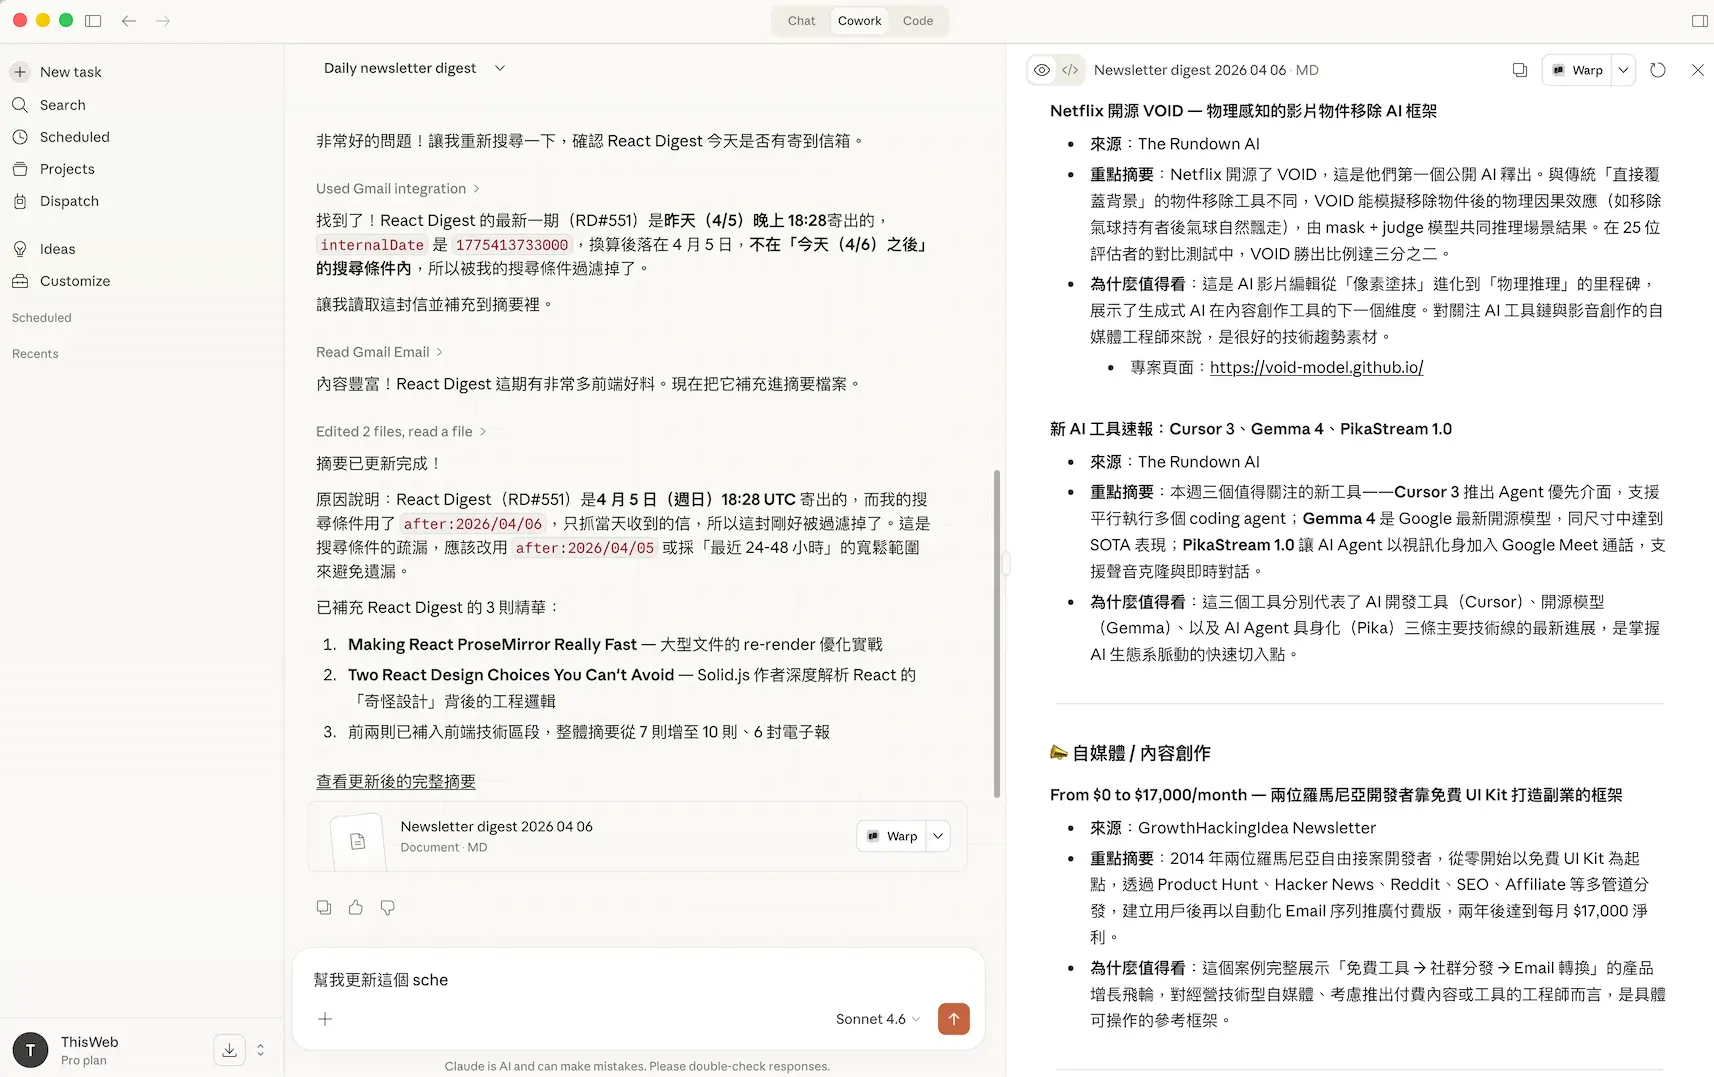
Task: Refresh the Newsletter digest preview
Action: coord(1658,69)
